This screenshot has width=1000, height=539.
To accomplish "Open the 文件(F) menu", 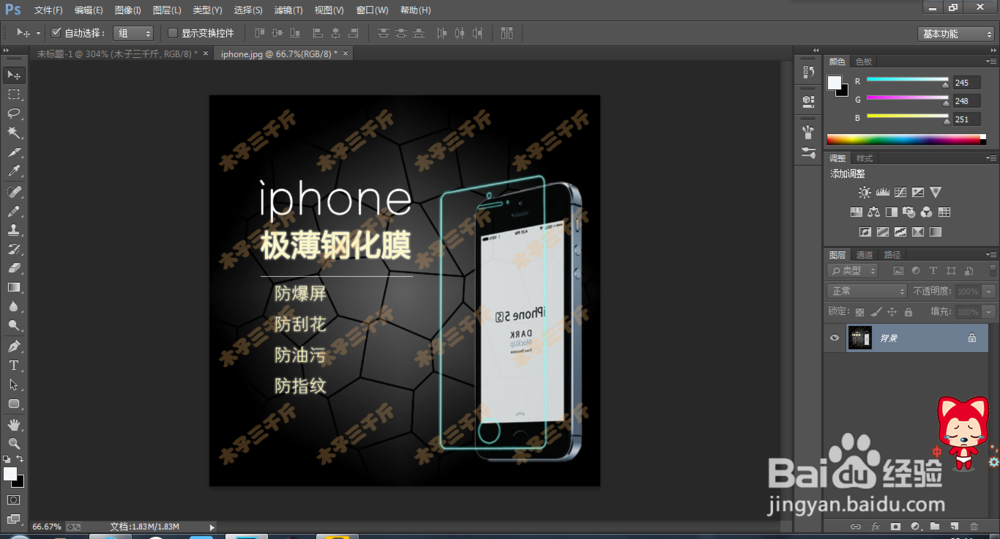I will point(48,10).
